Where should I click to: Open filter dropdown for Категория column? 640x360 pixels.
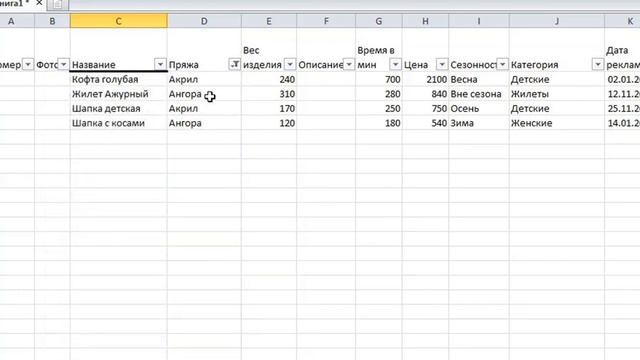[x=598, y=64]
